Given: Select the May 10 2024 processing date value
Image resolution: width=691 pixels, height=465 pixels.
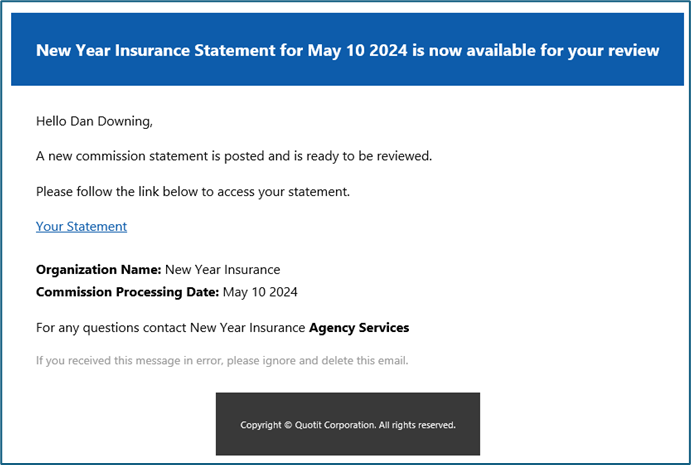Looking at the screenshot, I should (260, 292).
